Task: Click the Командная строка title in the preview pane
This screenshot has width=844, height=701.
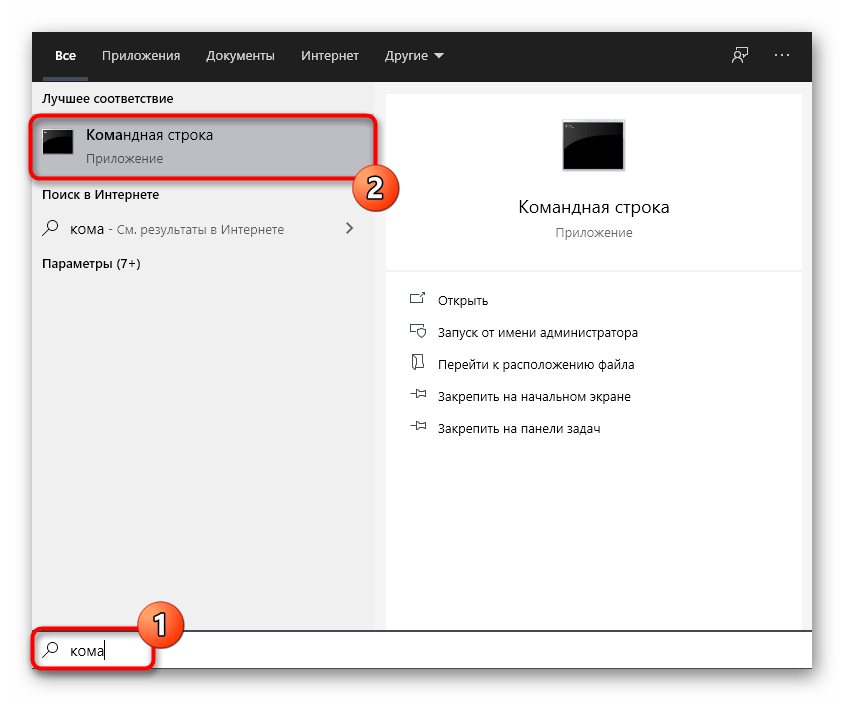Action: [x=593, y=207]
